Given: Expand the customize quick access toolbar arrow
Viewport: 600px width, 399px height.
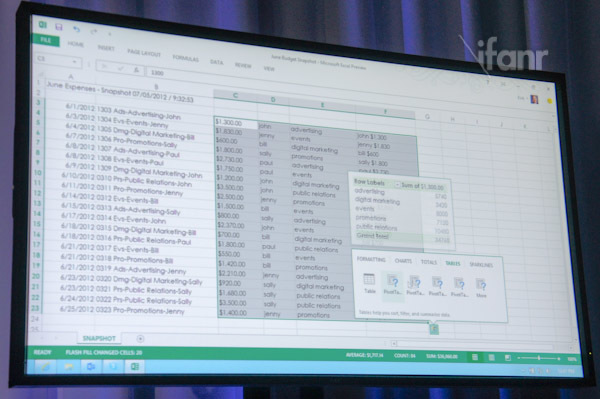Looking at the screenshot, I should 109,34.
